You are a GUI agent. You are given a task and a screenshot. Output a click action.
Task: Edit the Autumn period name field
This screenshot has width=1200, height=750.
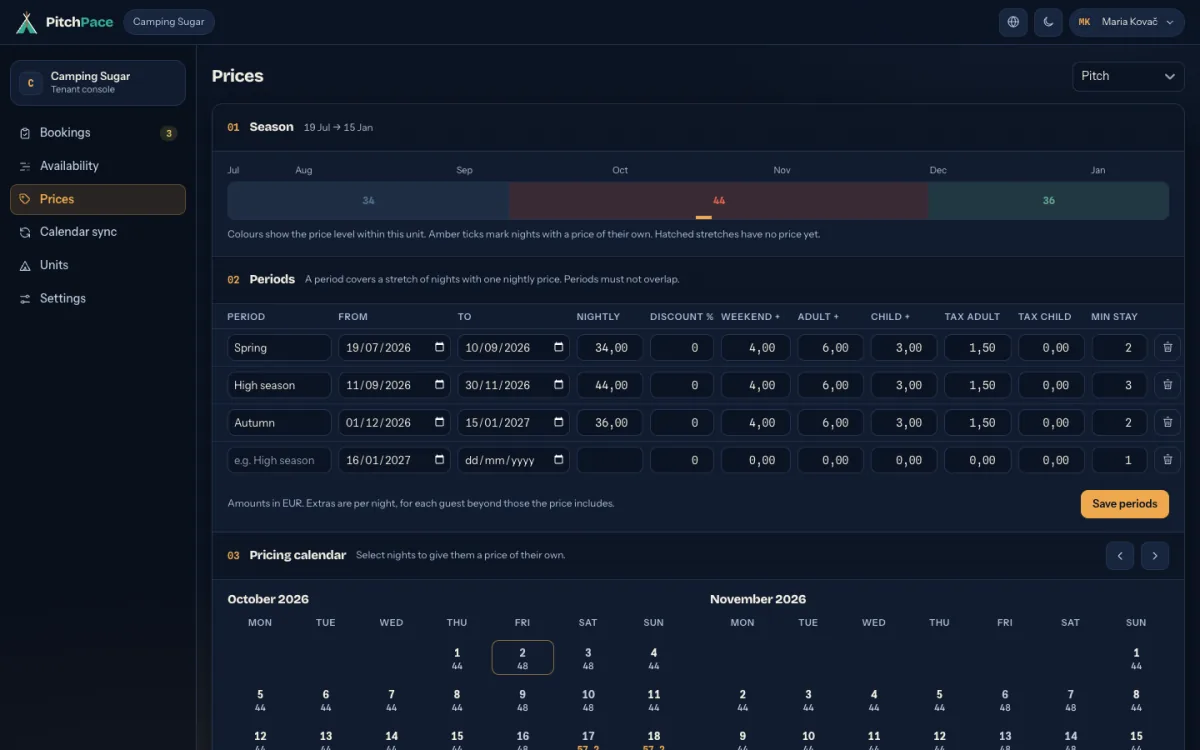click(279, 423)
